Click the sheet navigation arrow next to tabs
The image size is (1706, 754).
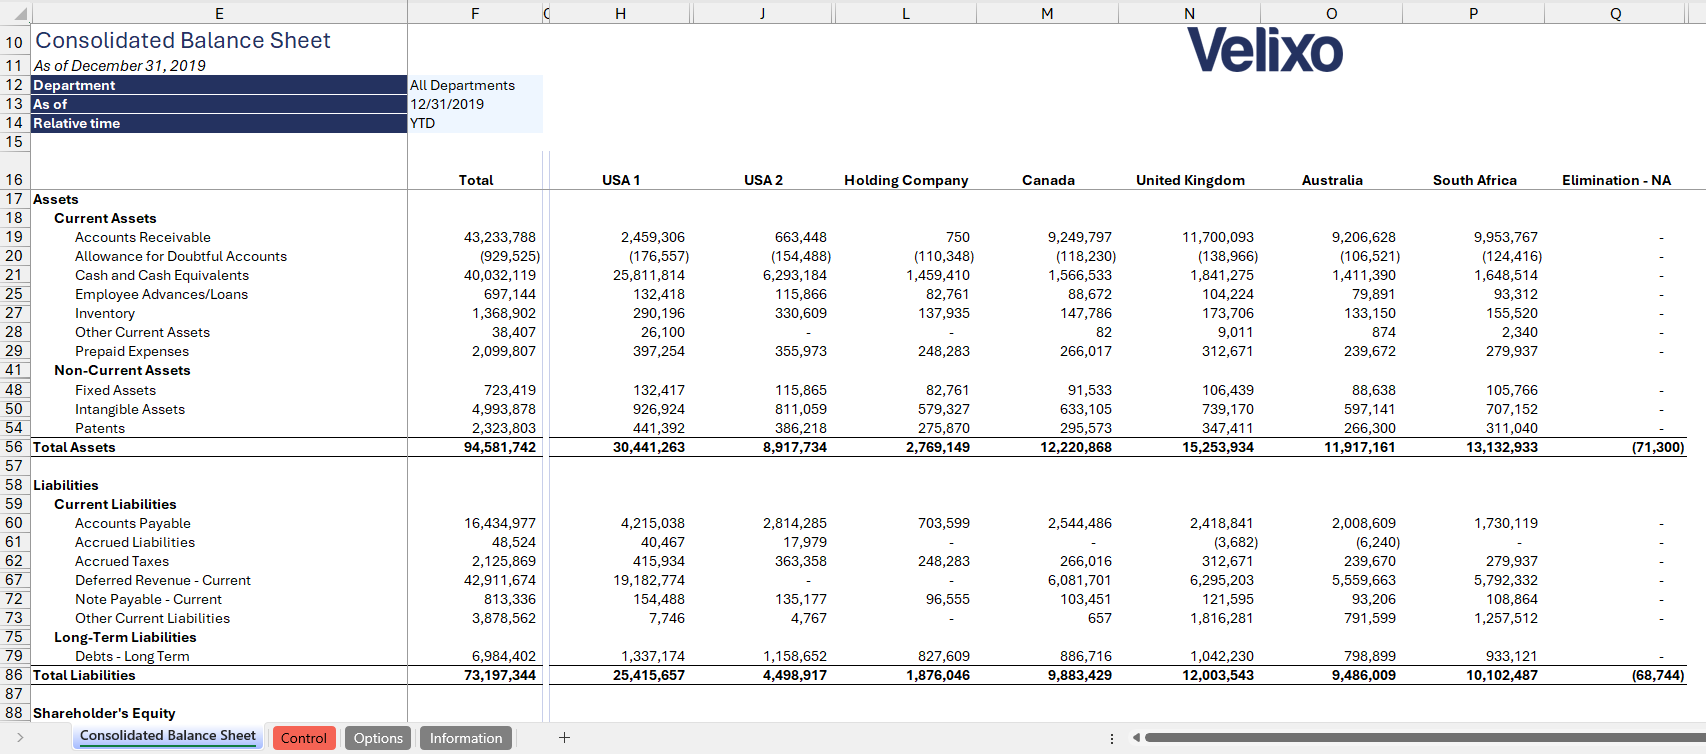click(x=20, y=738)
